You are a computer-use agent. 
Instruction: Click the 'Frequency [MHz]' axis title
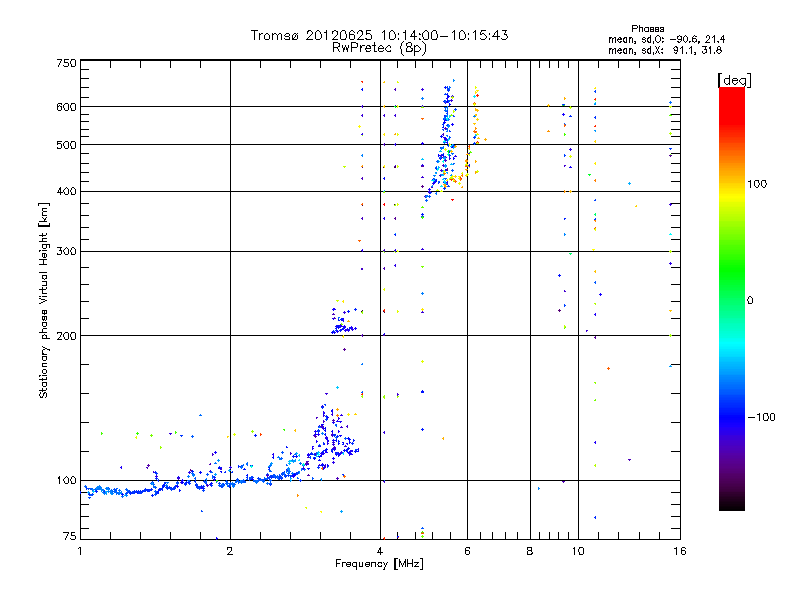[x=379, y=564]
